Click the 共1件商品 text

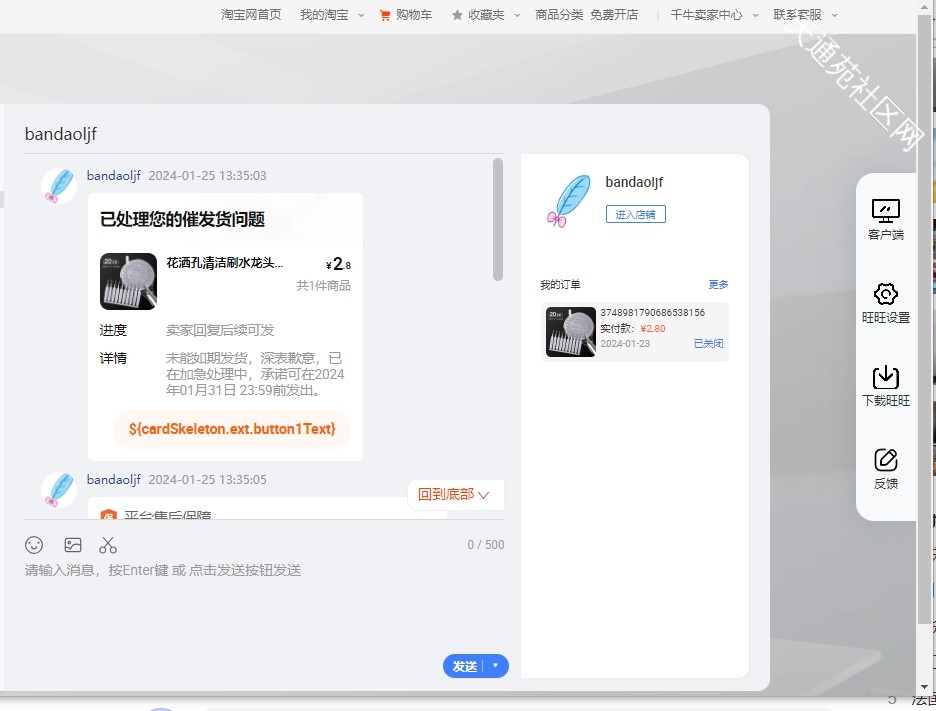[x=324, y=285]
